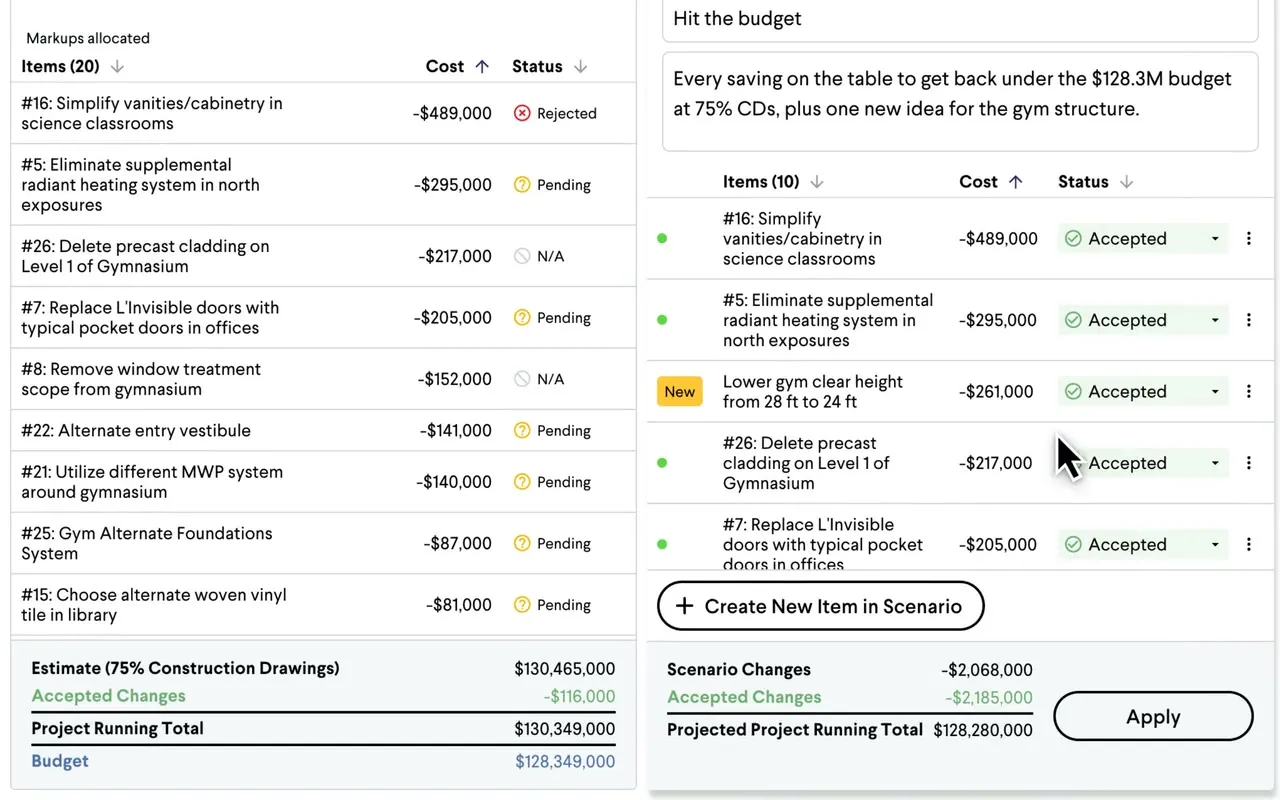Click green dot beside #7 scenario item
The image size is (1280, 800).
(662, 545)
